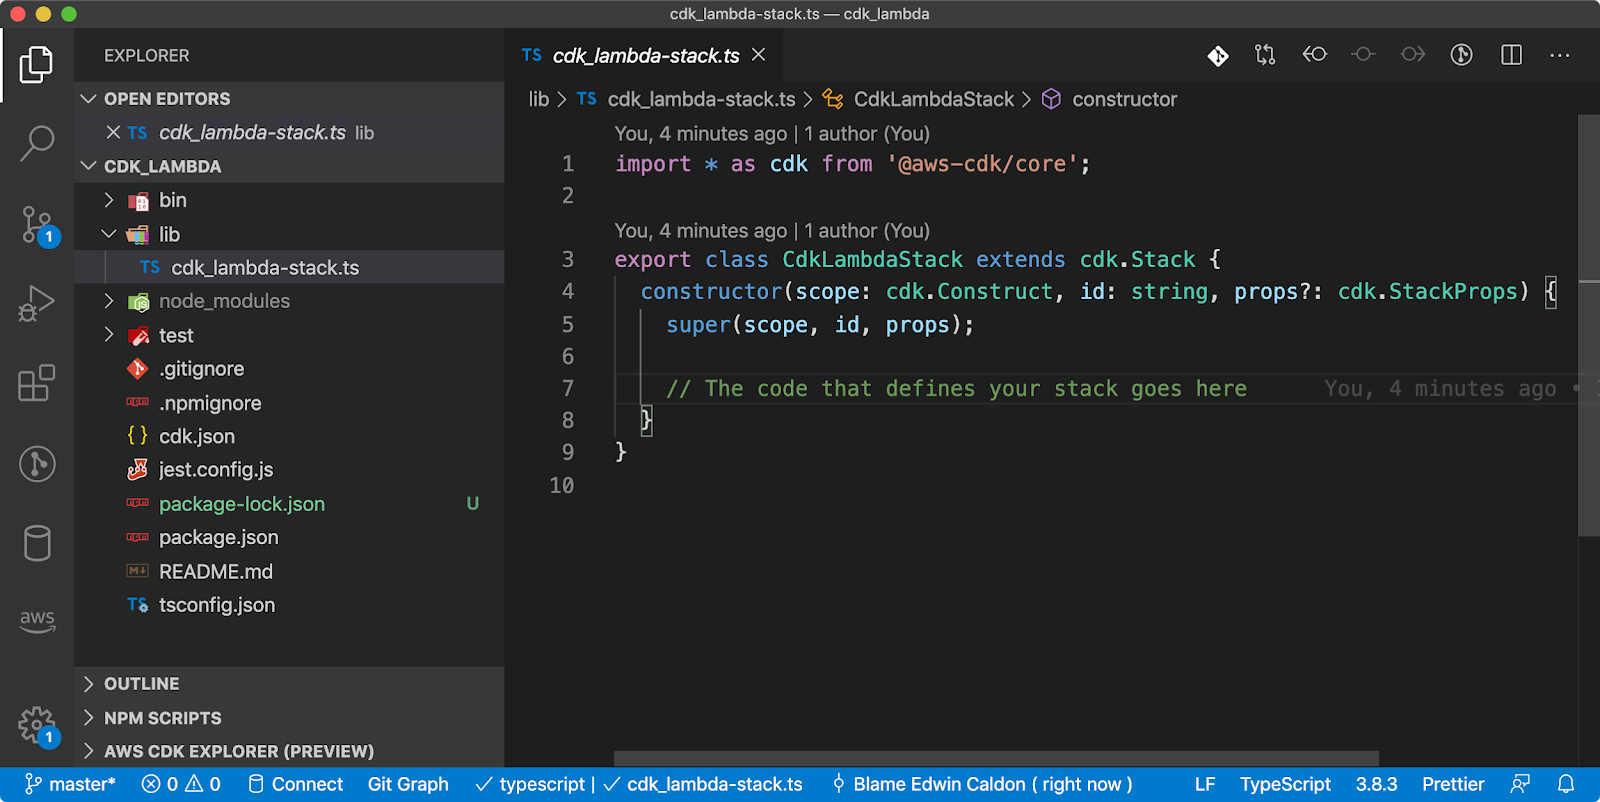Expand the AWS CDK EXPLORER (PREVIEW) section
Image resolution: width=1600 pixels, height=802 pixels.
pos(238,751)
